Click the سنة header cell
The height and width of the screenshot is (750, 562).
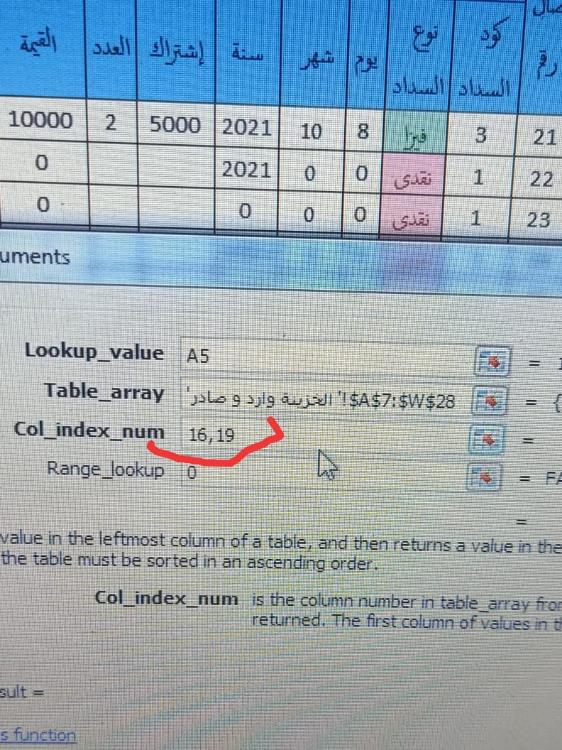pos(248,52)
